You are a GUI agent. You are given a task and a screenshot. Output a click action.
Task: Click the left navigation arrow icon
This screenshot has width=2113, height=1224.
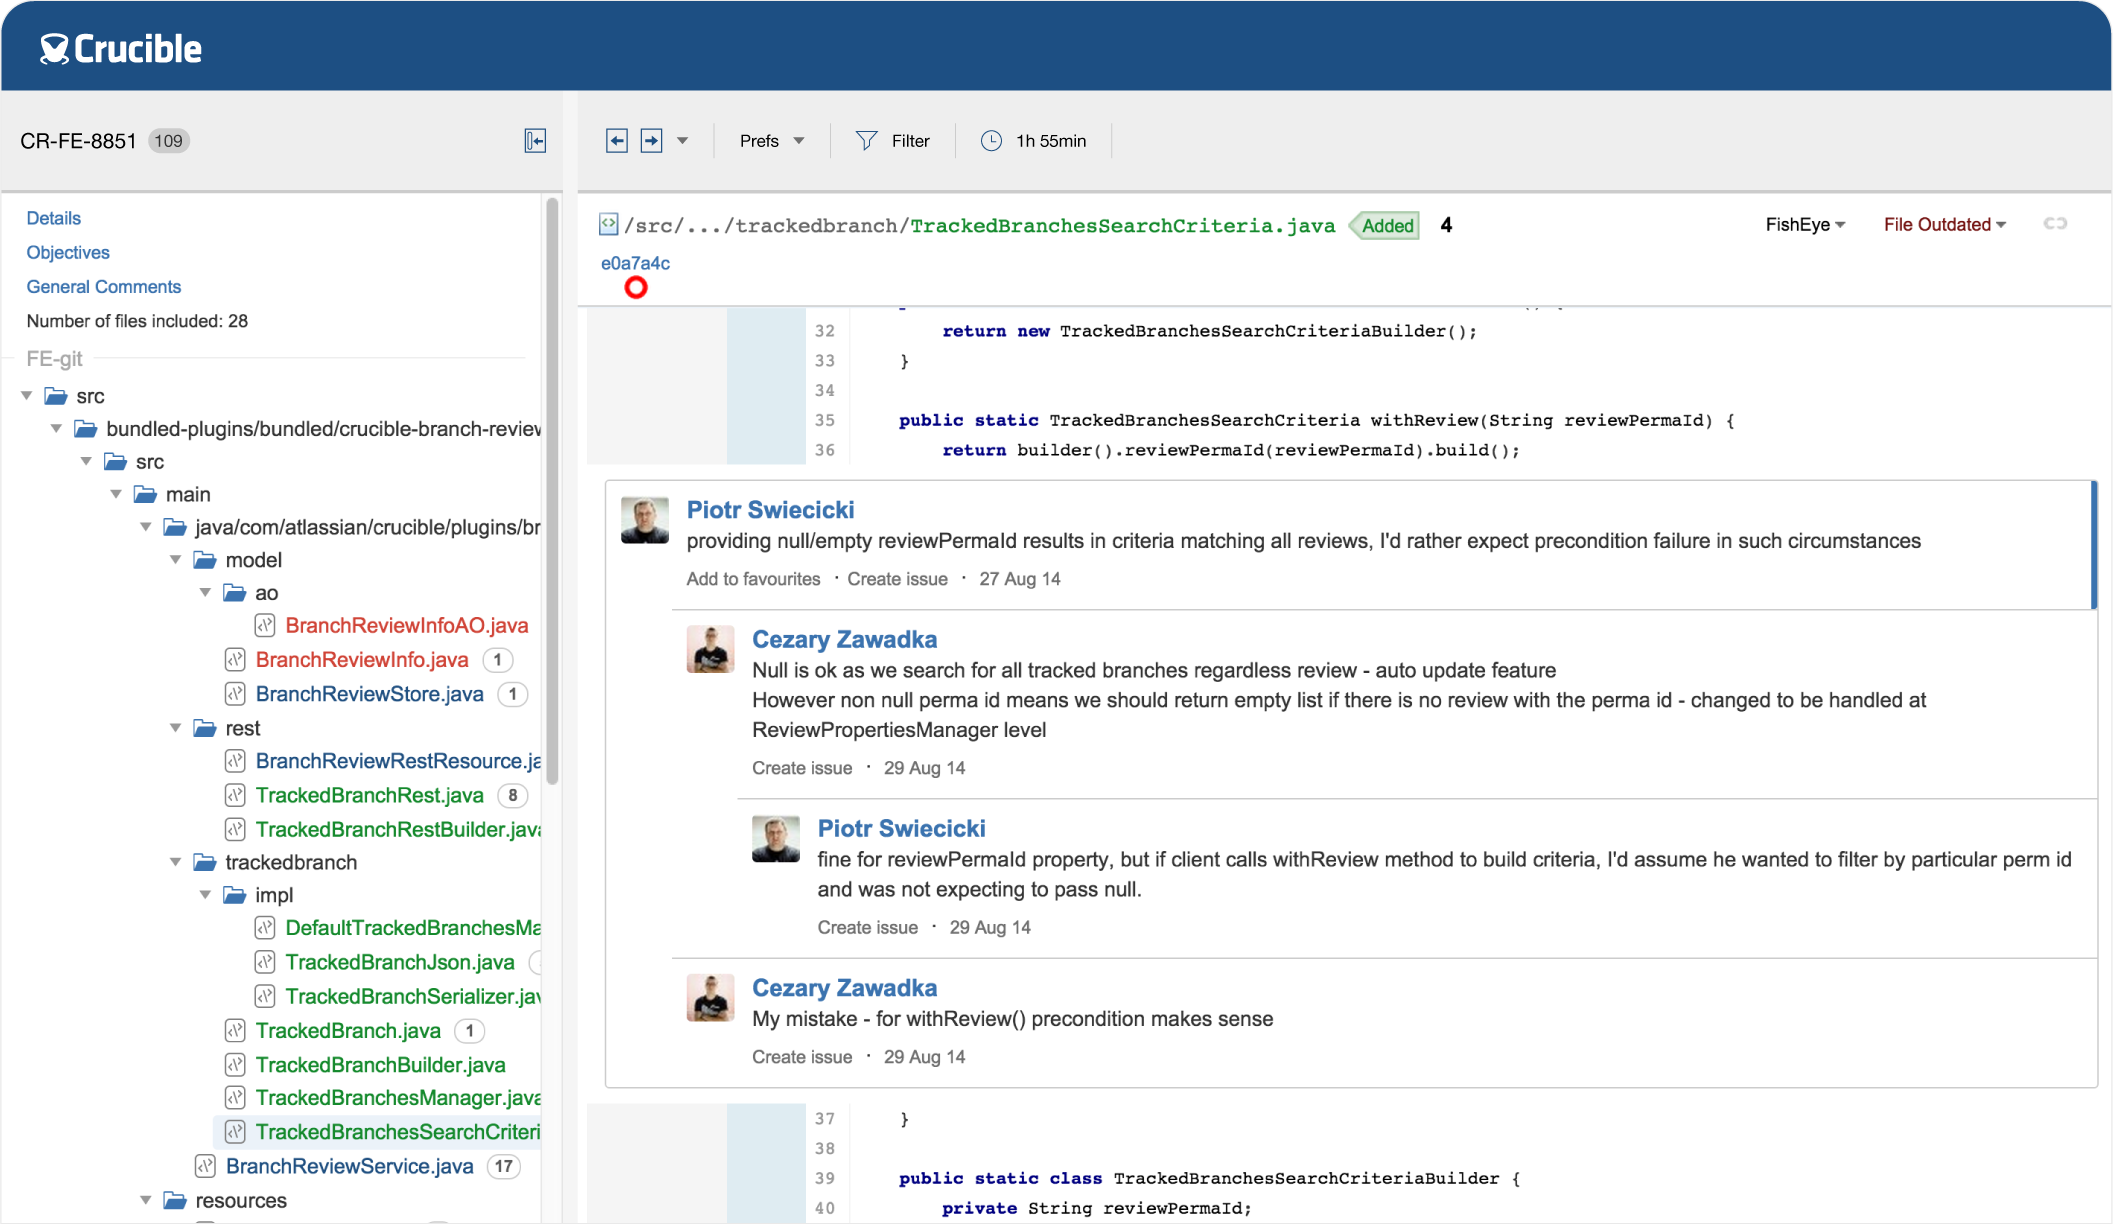click(x=616, y=140)
